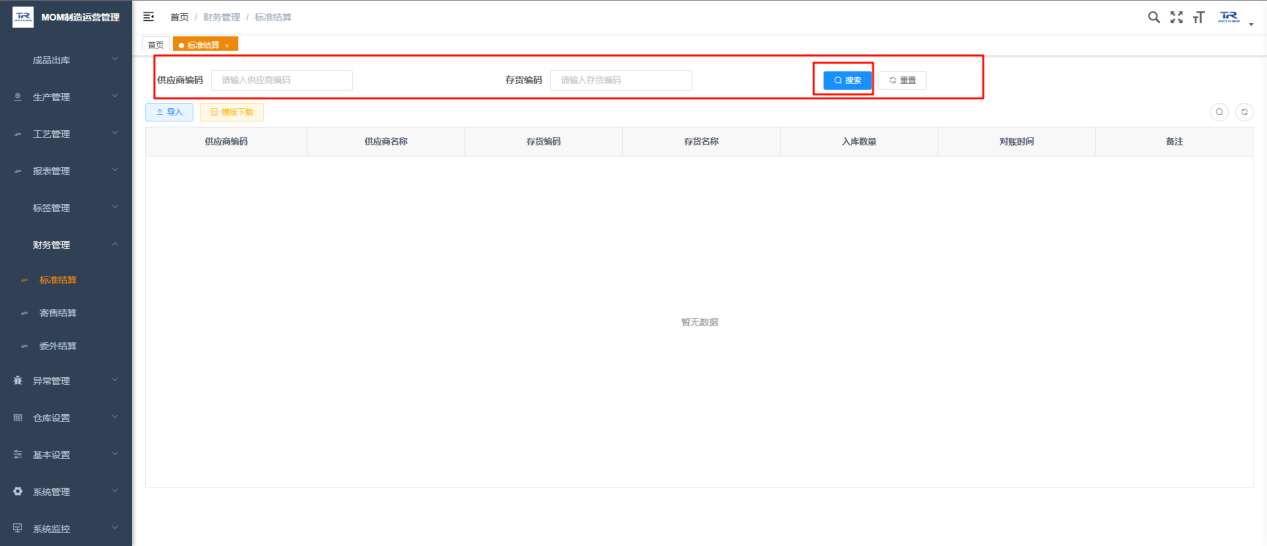Select the 标准结算 tab
This screenshot has height=546, width=1267.
204,45
